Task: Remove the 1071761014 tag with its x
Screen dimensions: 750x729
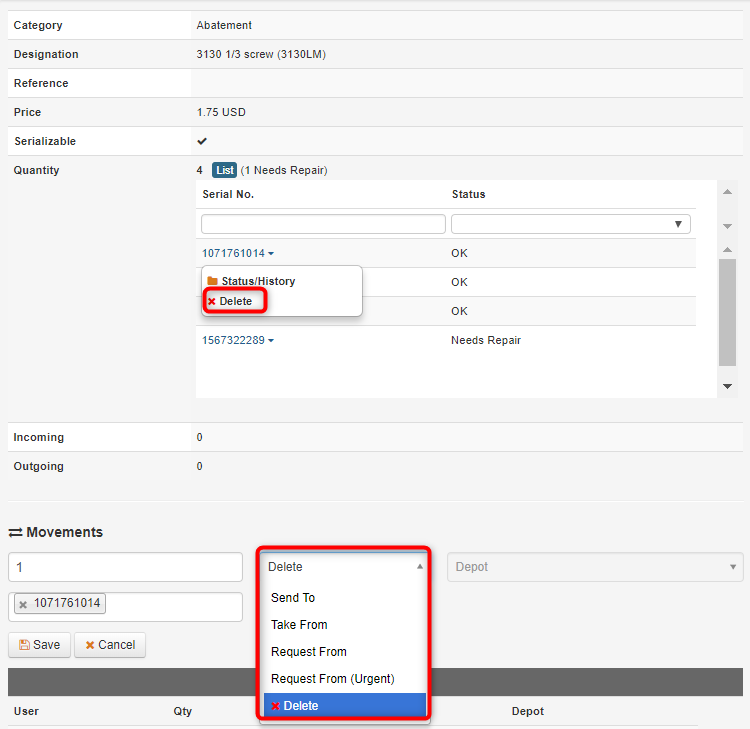Action: pyautogui.click(x=22, y=604)
